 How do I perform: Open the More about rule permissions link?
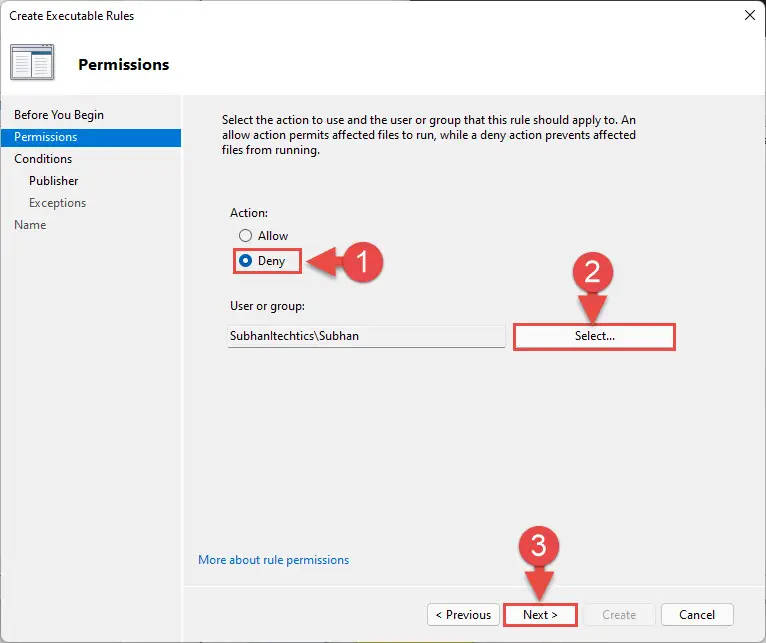coord(274,560)
